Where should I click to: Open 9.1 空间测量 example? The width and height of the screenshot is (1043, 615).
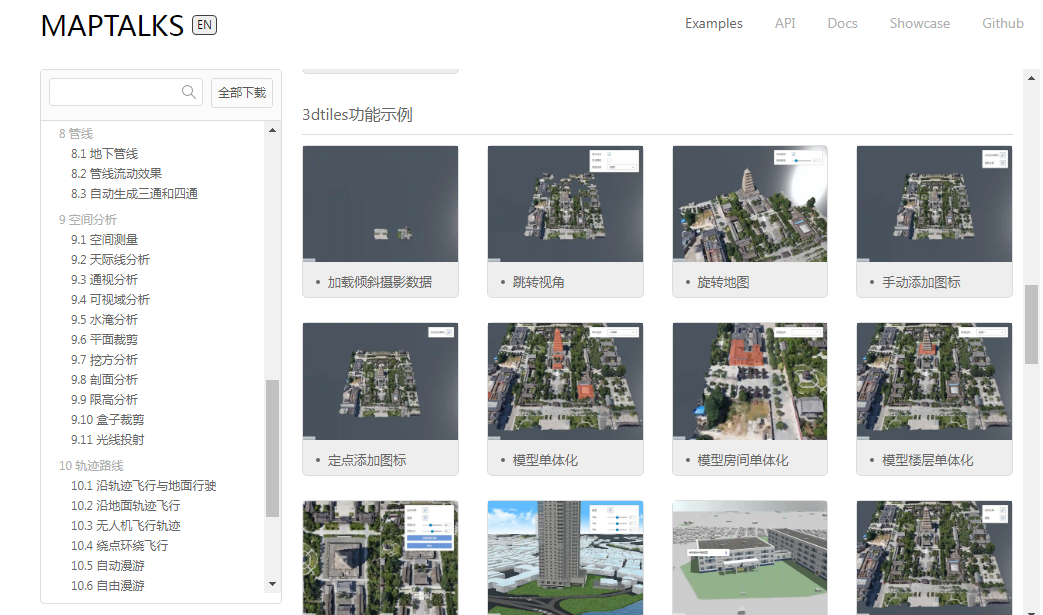(x=104, y=239)
